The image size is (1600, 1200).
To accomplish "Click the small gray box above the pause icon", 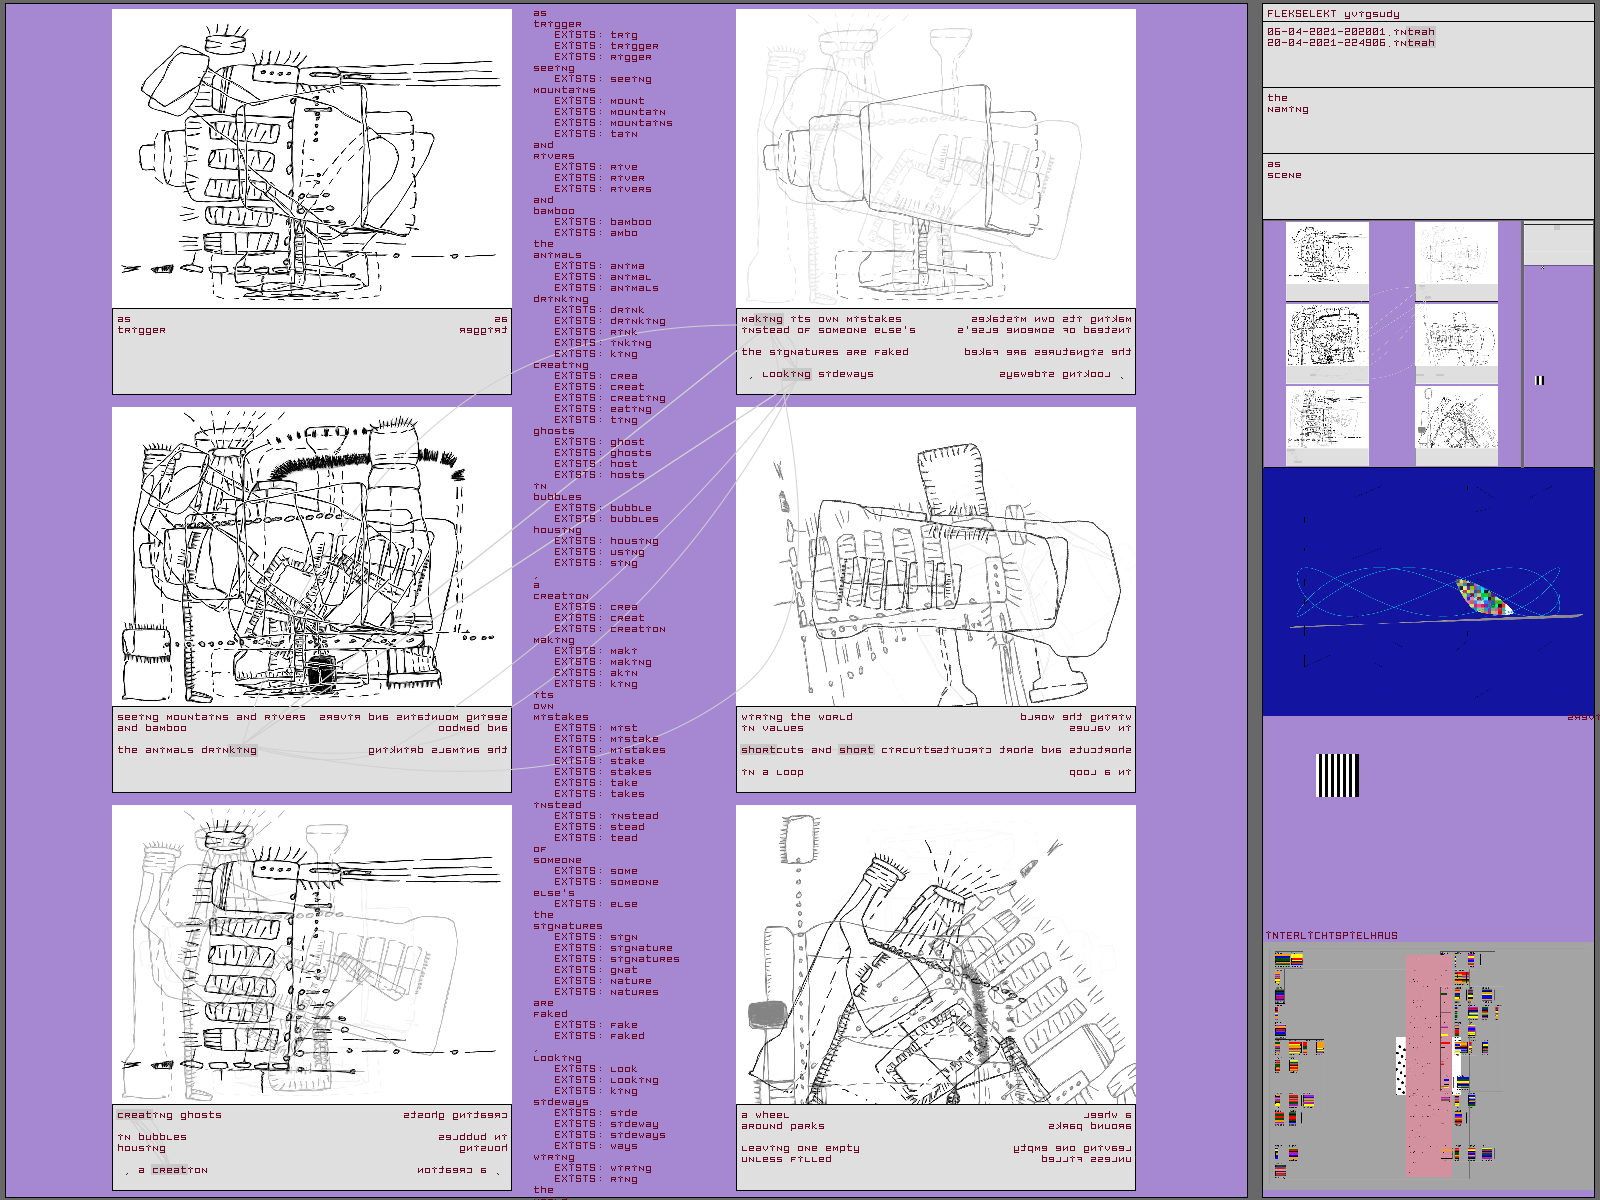I will pos(1557,245).
